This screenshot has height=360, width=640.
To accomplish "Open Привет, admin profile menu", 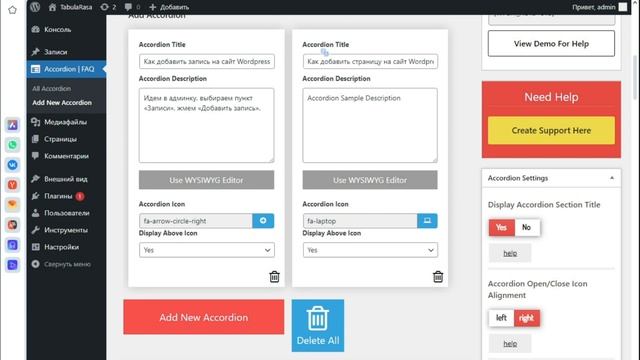I will coord(599,7).
